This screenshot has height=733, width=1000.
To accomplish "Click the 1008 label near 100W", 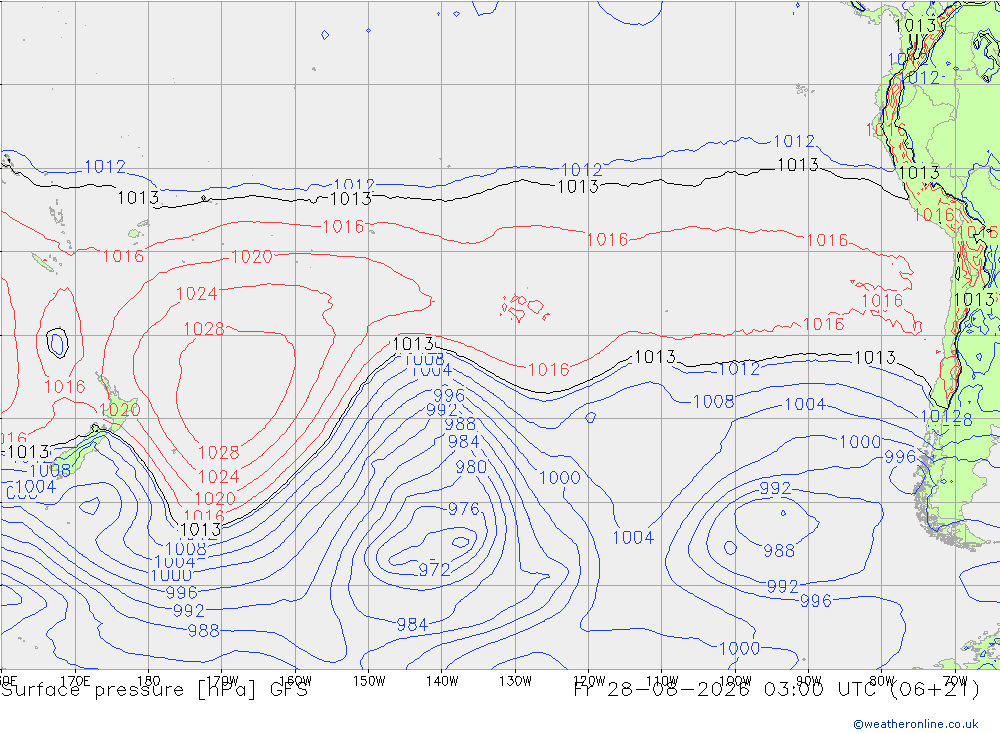I will pos(714,402).
